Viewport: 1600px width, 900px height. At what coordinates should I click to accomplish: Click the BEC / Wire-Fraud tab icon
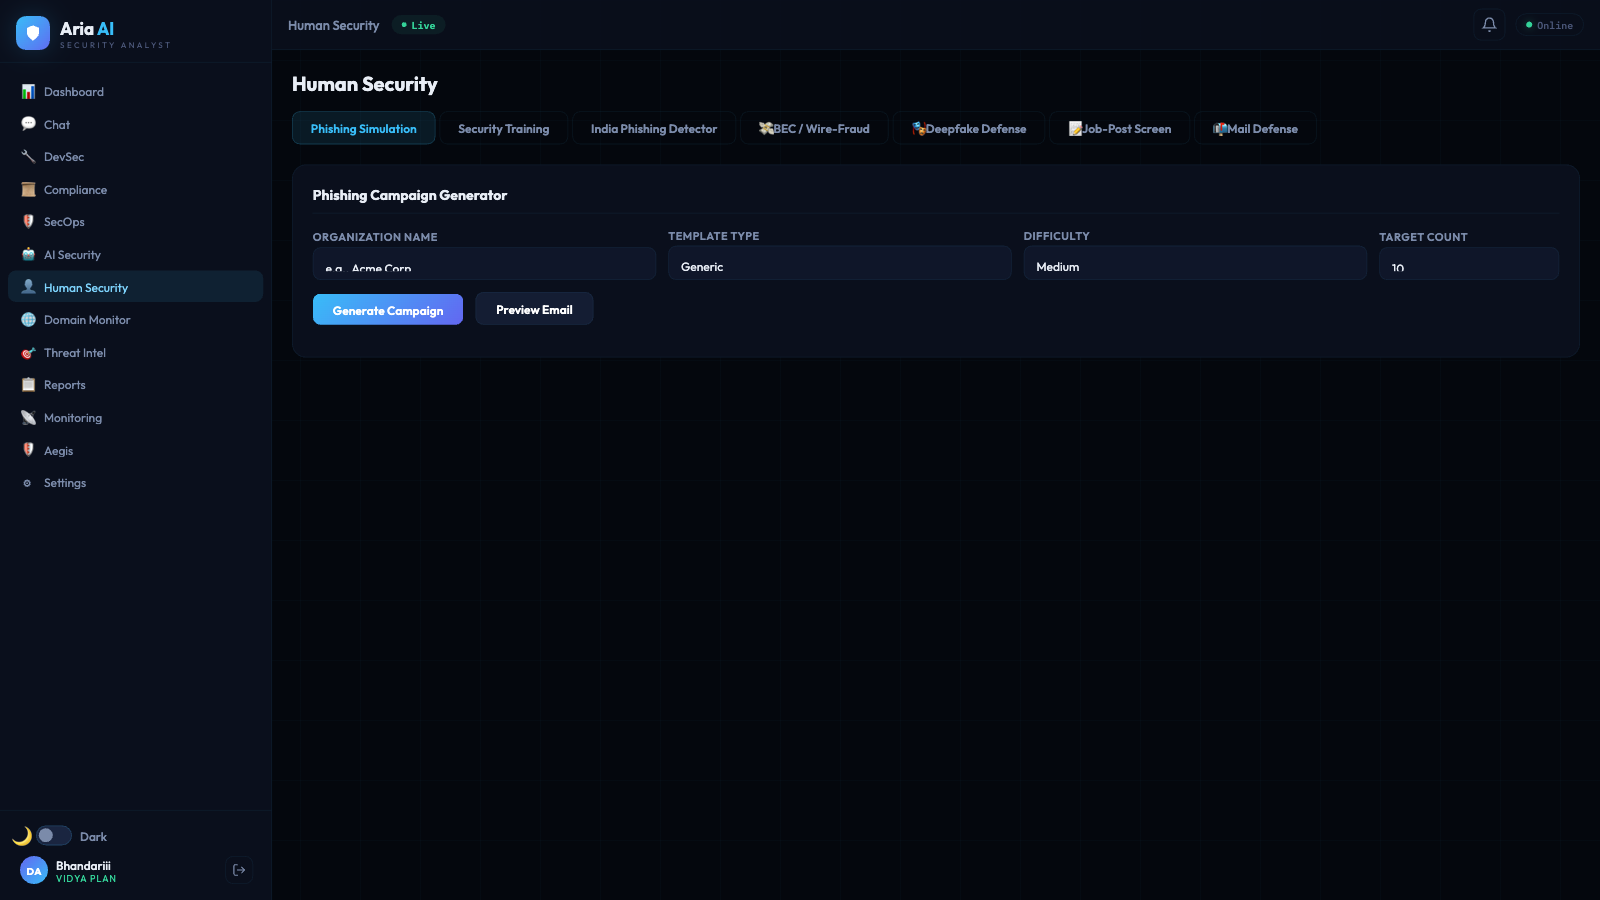click(x=766, y=129)
